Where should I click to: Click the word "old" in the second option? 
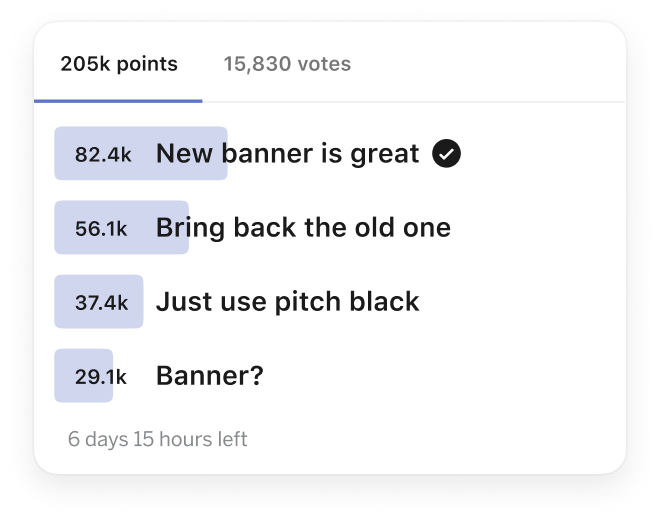coord(376,228)
